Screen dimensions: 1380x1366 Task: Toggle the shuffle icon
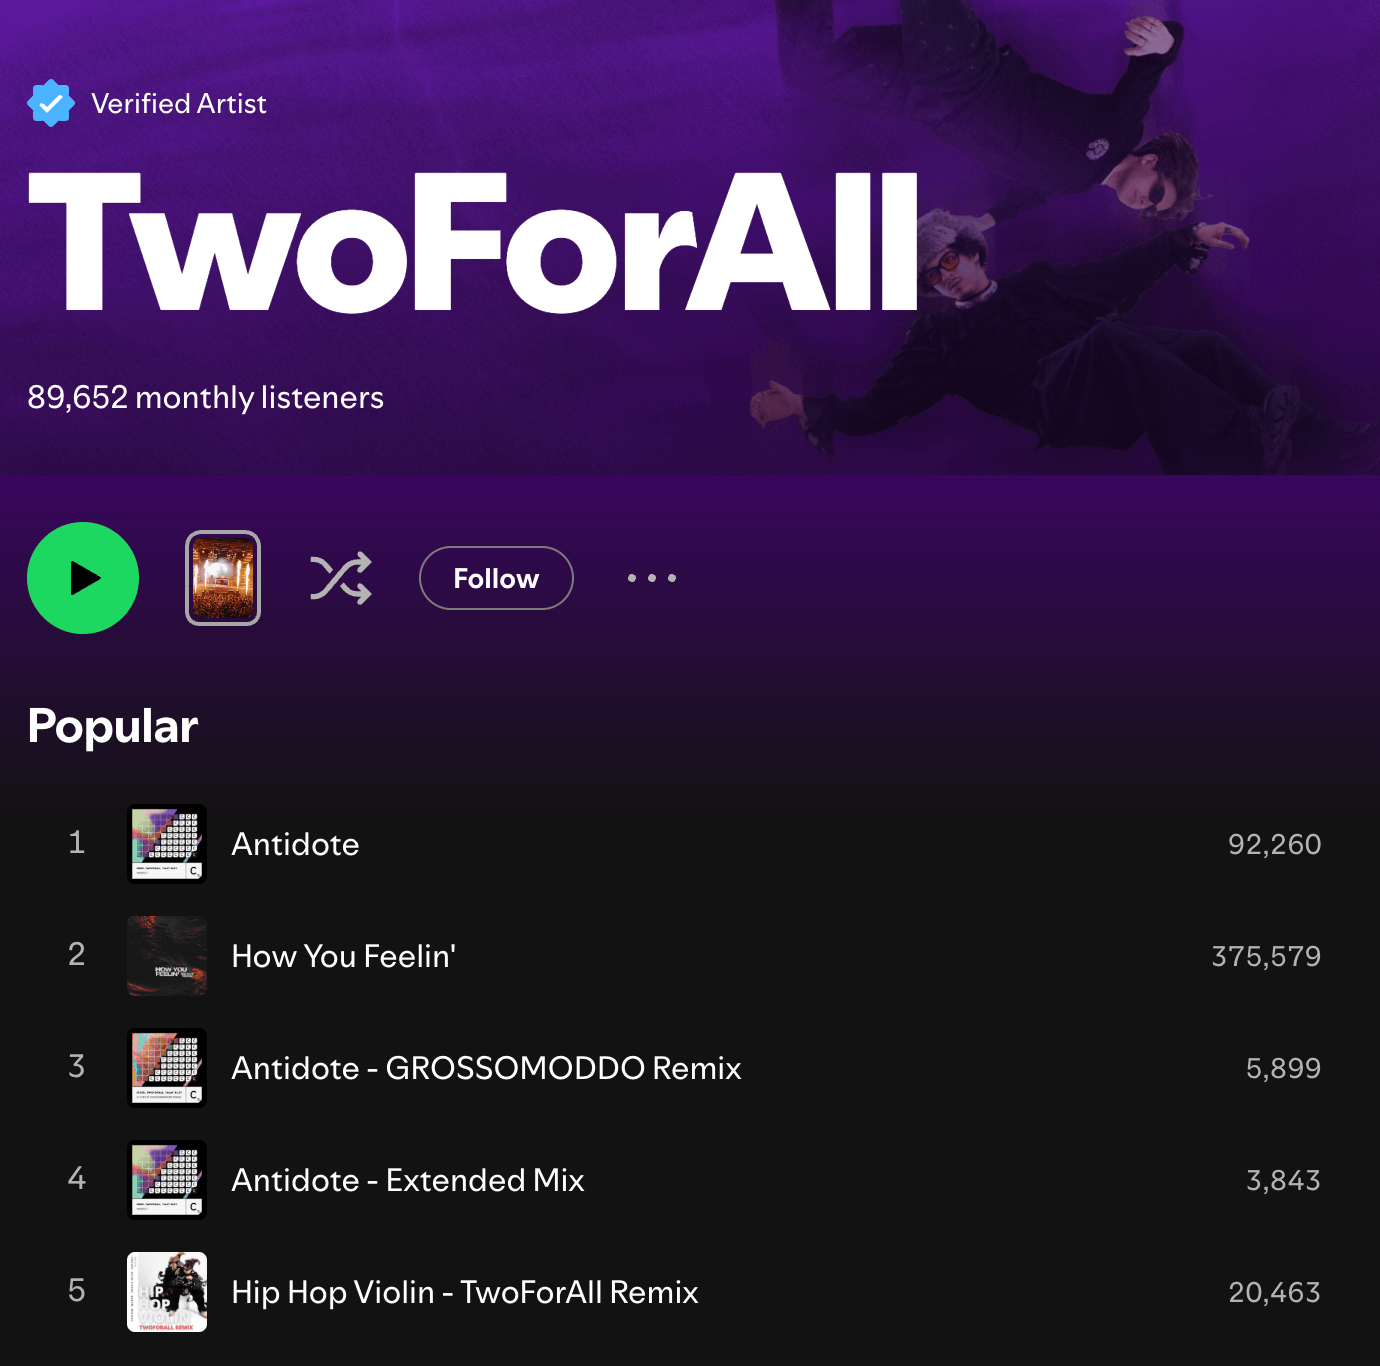340,578
